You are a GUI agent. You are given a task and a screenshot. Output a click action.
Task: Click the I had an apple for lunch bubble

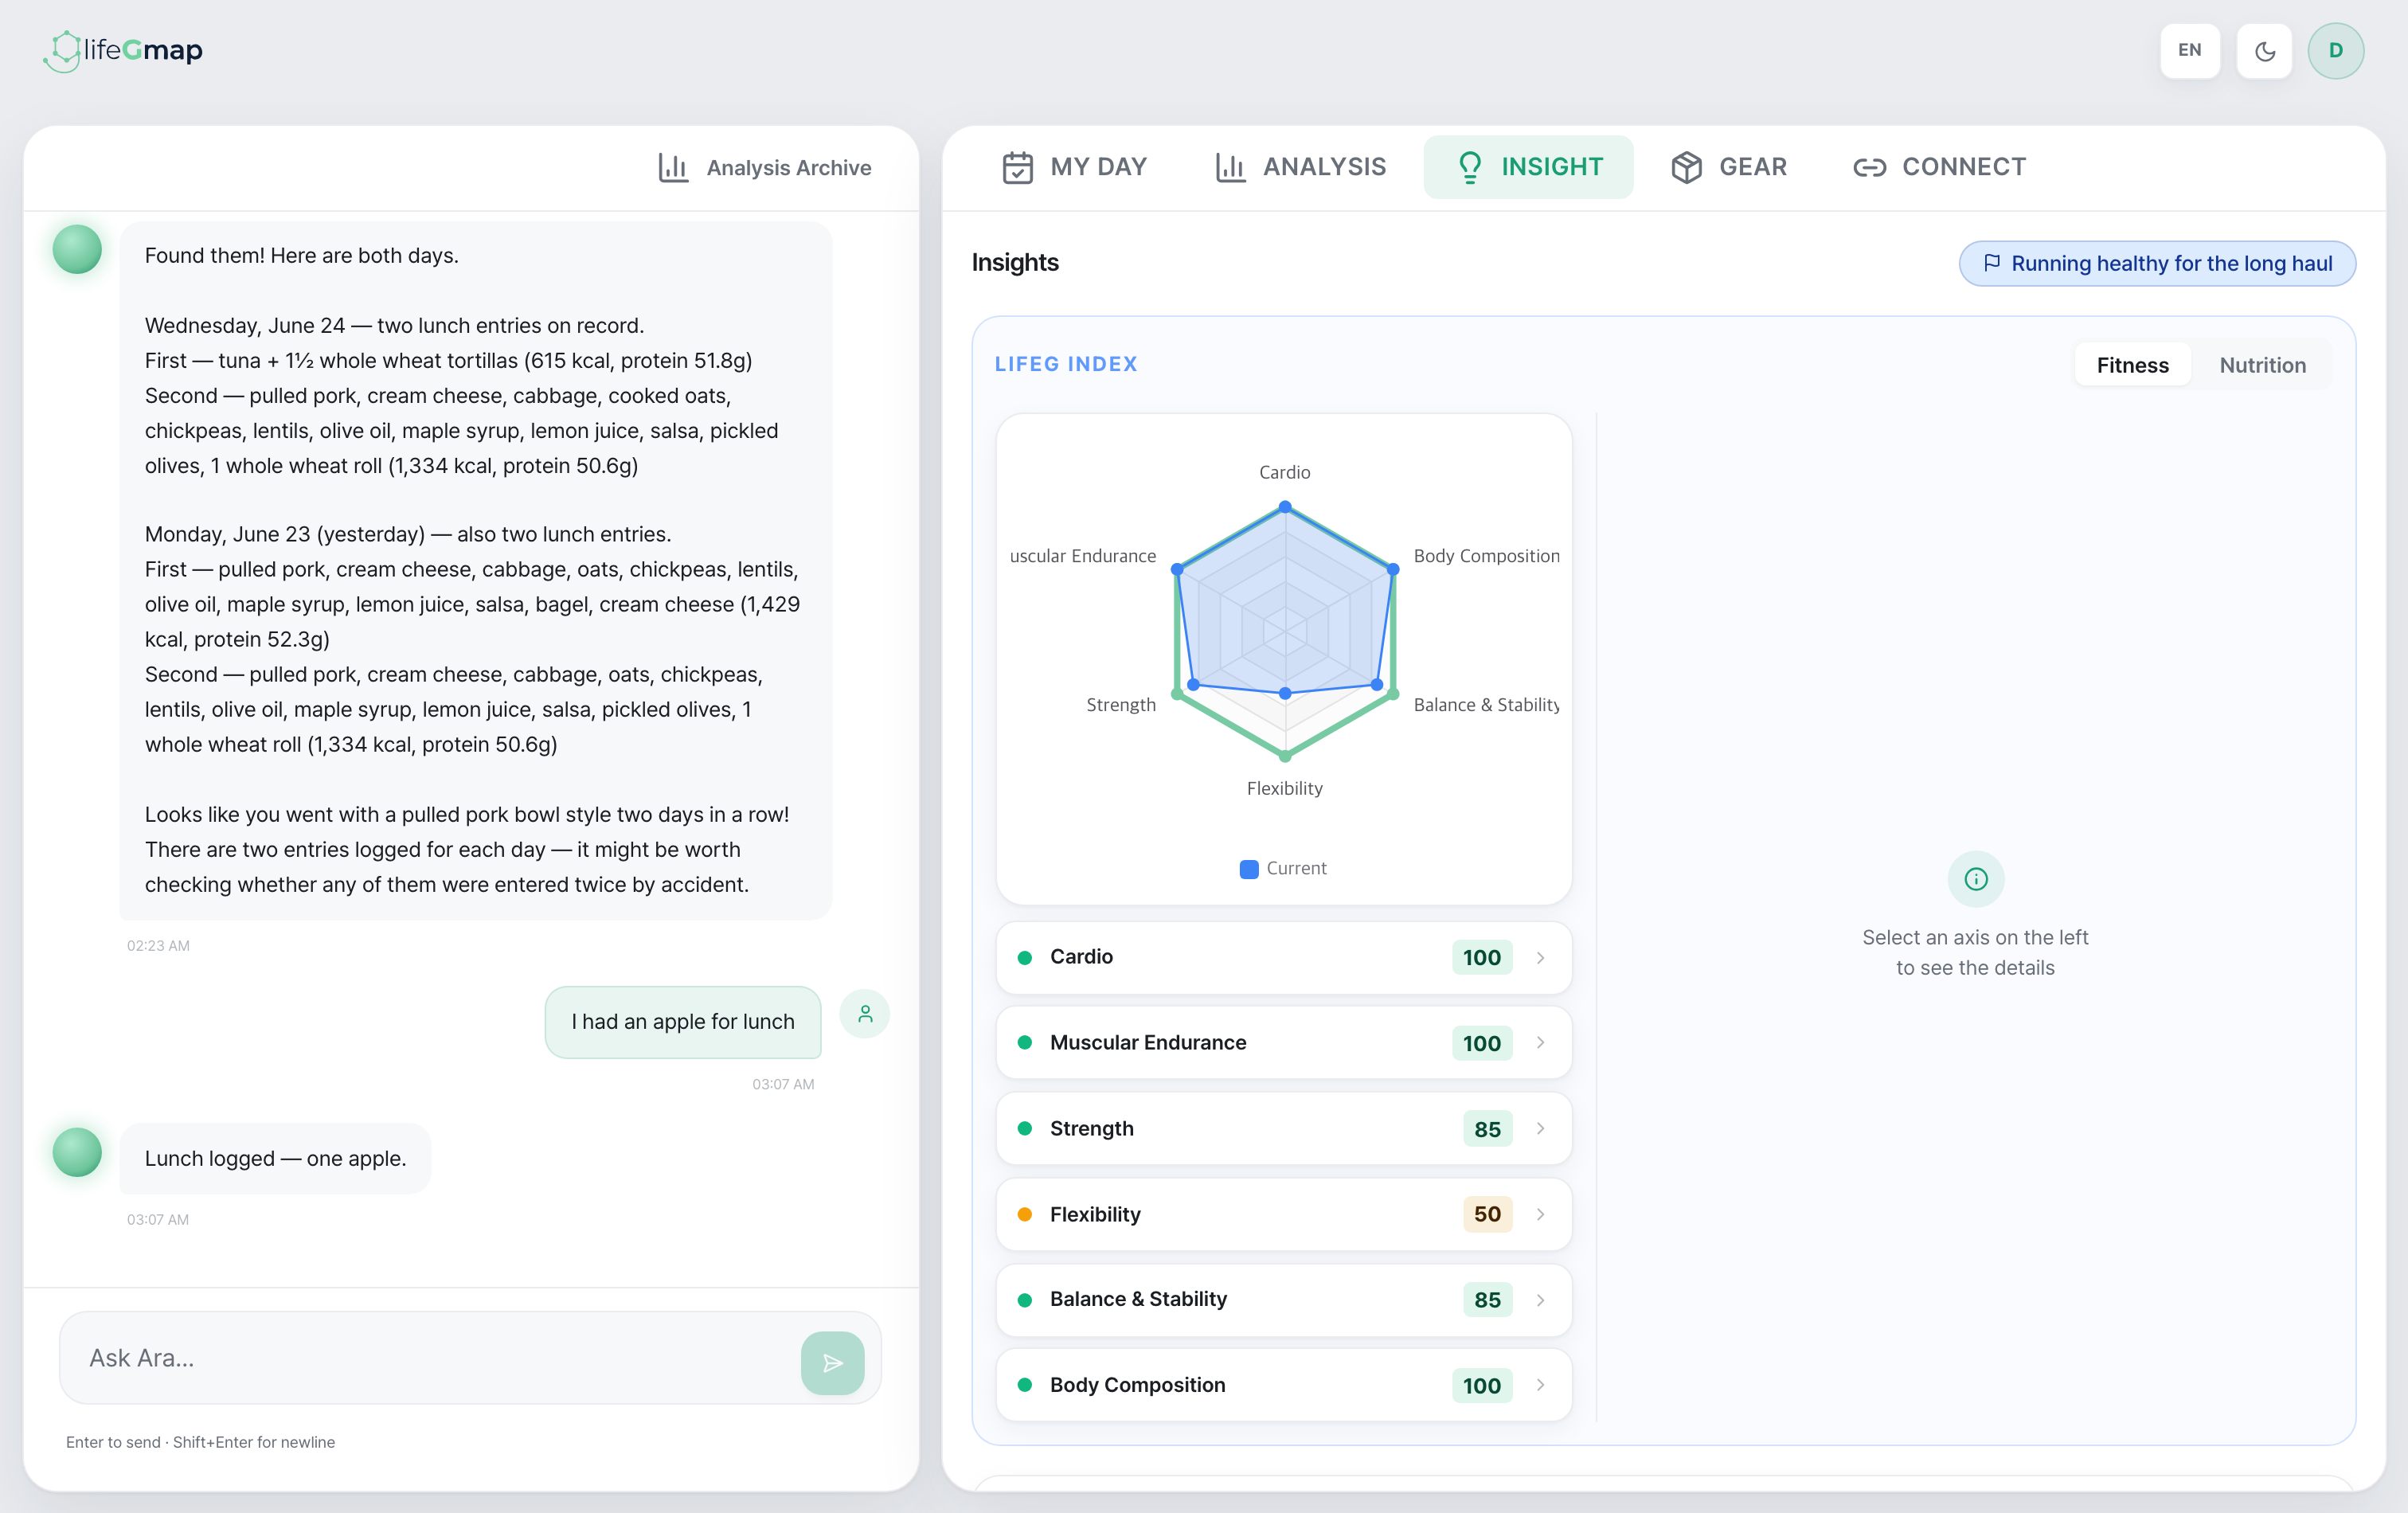click(683, 1022)
